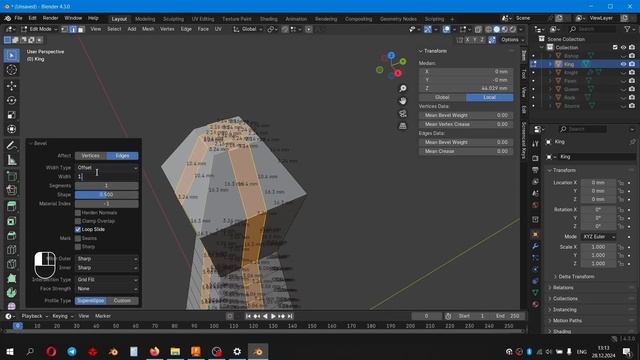Switch to the UV Editing workspace tab
Viewport: 640px width, 360px height.
(x=203, y=19)
